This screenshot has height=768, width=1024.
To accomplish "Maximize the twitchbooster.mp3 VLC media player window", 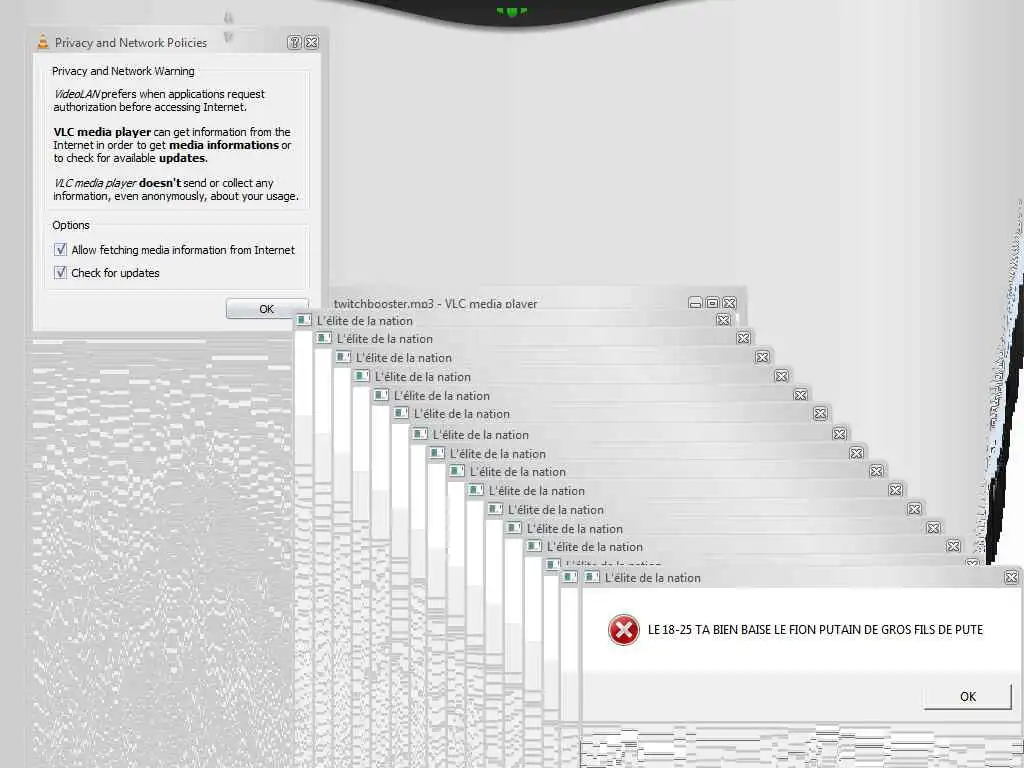I will pyautogui.click(x=712, y=303).
